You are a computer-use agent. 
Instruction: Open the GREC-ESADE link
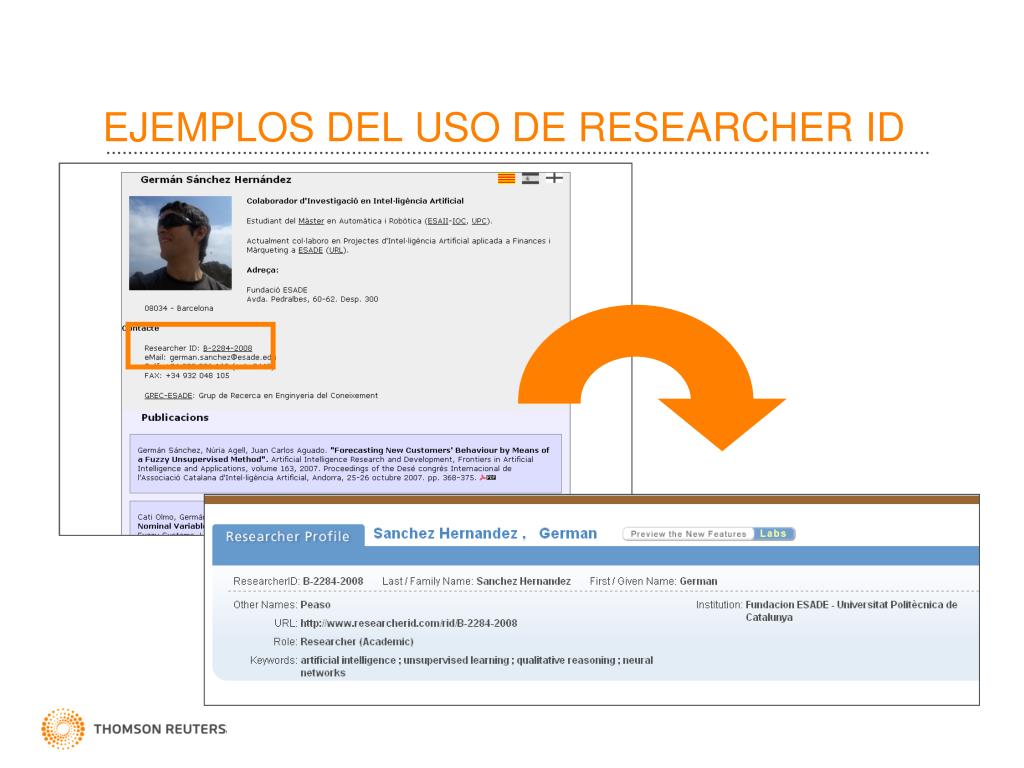tap(168, 395)
